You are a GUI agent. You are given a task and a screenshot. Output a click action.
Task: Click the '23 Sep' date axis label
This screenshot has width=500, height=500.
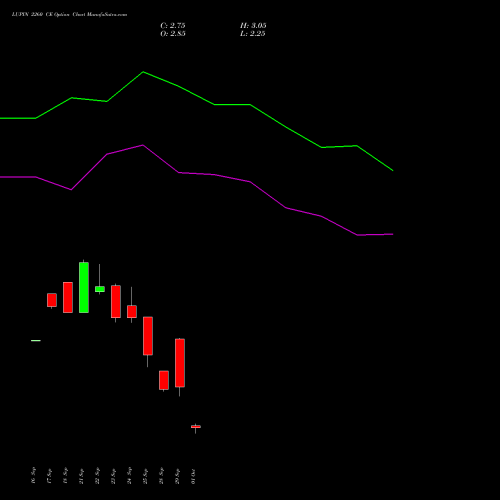pyautogui.click(x=113, y=475)
